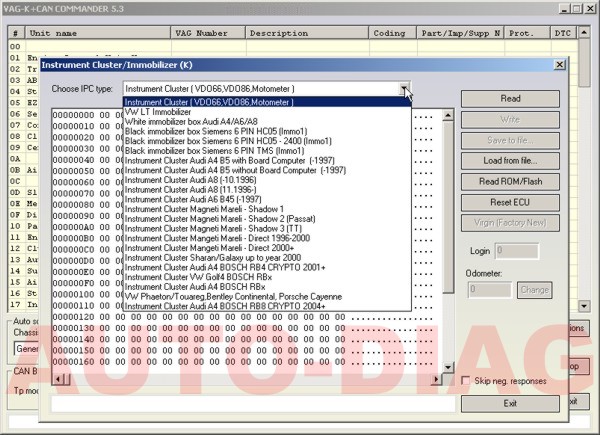Click hex view scroll down arrow

[x=448, y=367]
